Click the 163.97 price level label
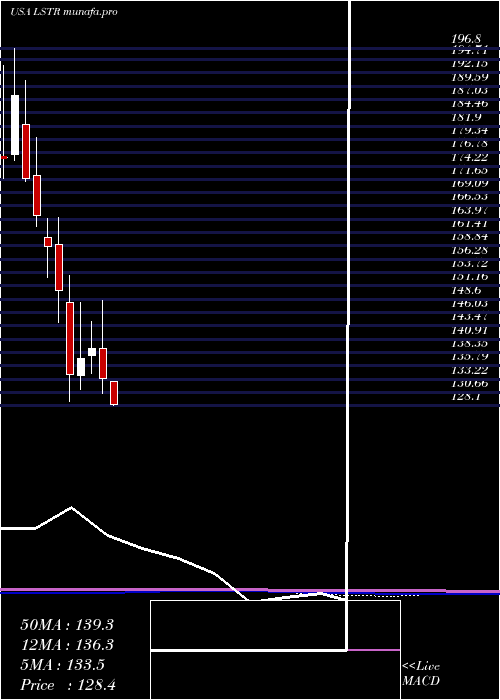This screenshot has height=700, width=500. [x=469, y=209]
